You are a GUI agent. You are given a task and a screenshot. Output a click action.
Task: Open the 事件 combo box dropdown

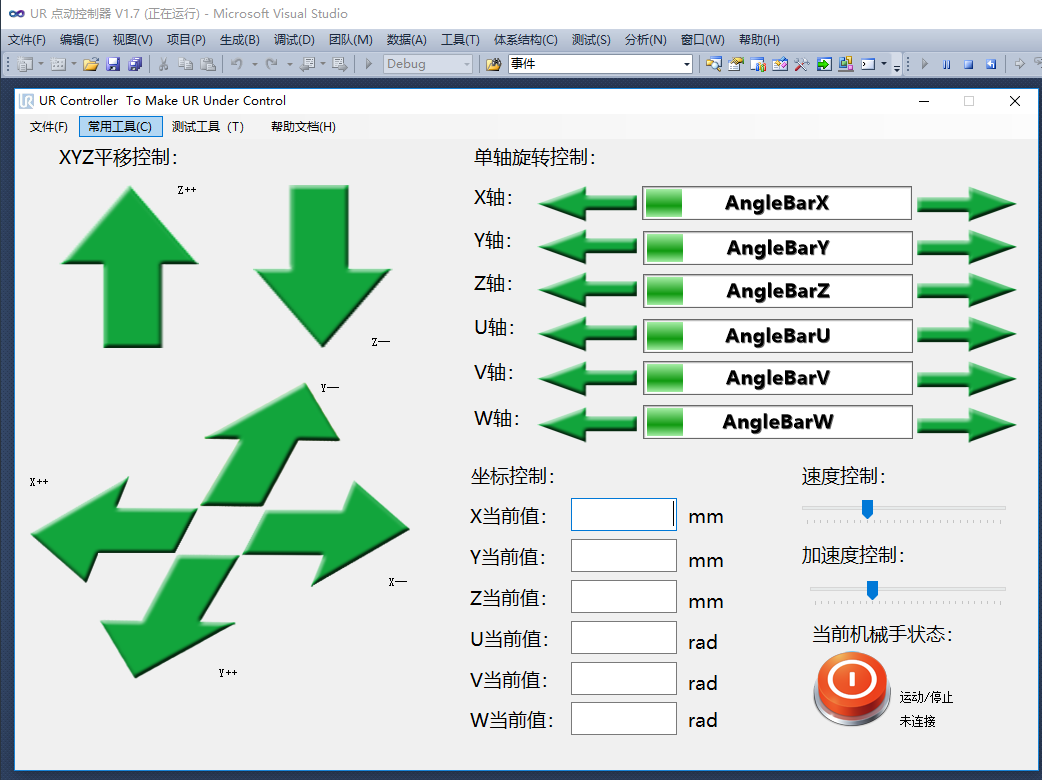pyautogui.click(x=688, y=63)
